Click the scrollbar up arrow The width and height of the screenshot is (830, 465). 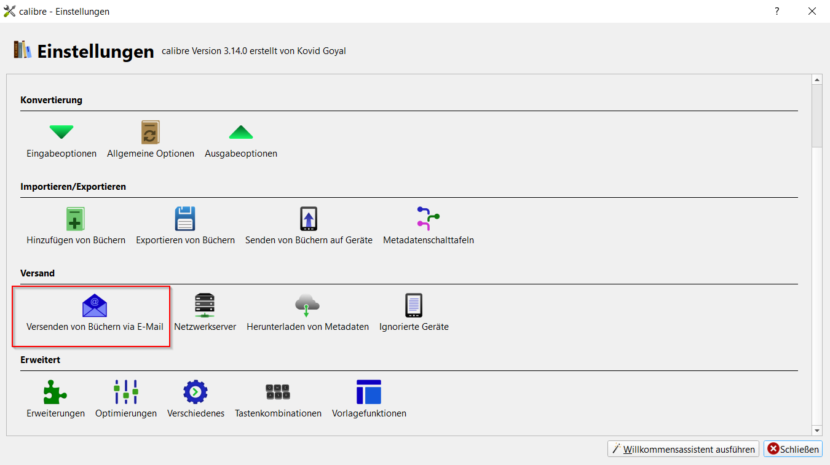coord(817,80)
